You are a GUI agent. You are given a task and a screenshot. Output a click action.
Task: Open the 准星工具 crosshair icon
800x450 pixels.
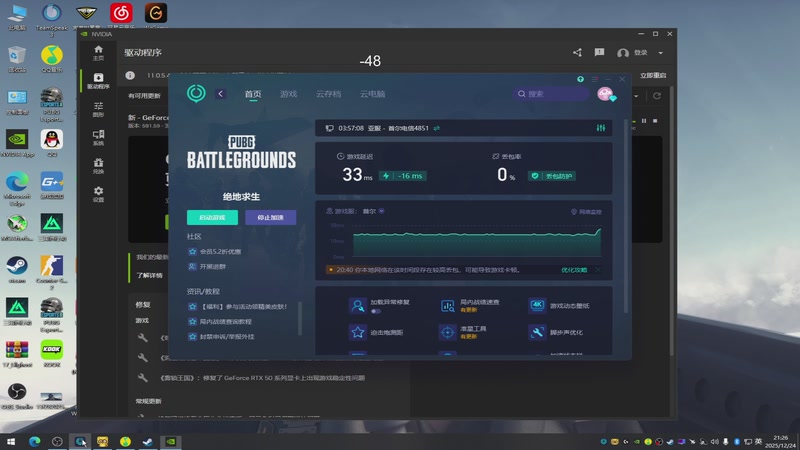447,332
